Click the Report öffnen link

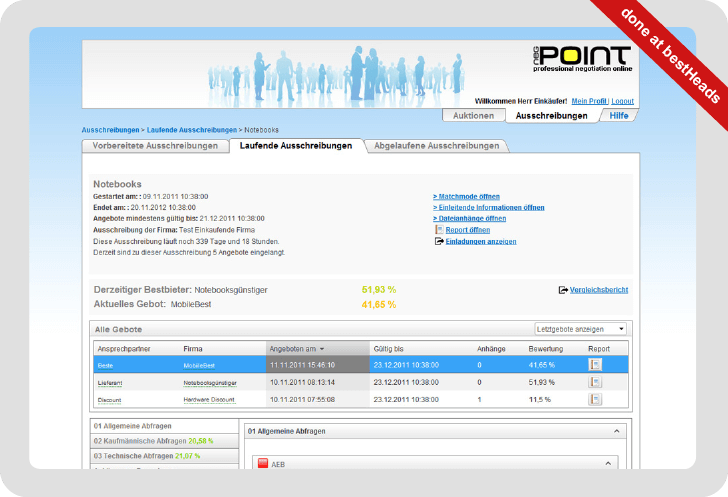click(468, 230)
